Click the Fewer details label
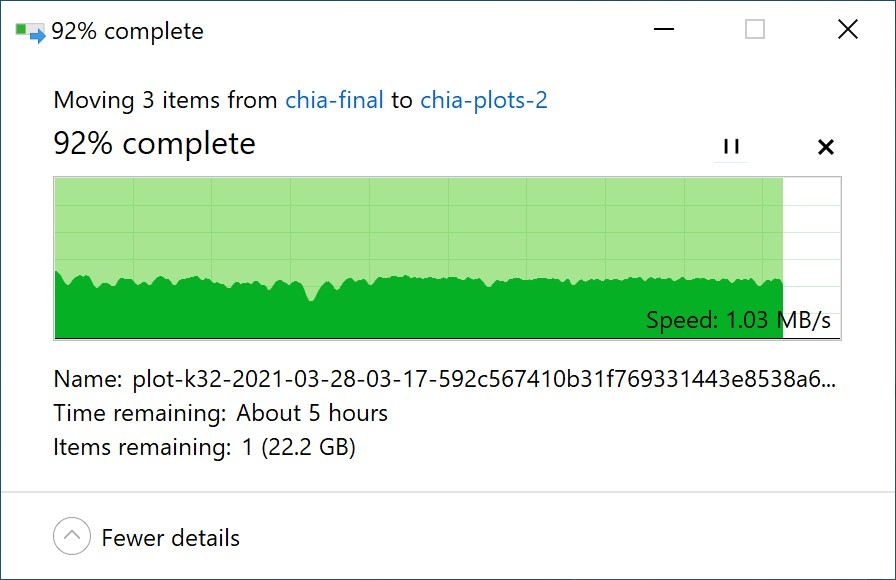The height and width of the screenshot is (580, 896). tap(170, 538)
